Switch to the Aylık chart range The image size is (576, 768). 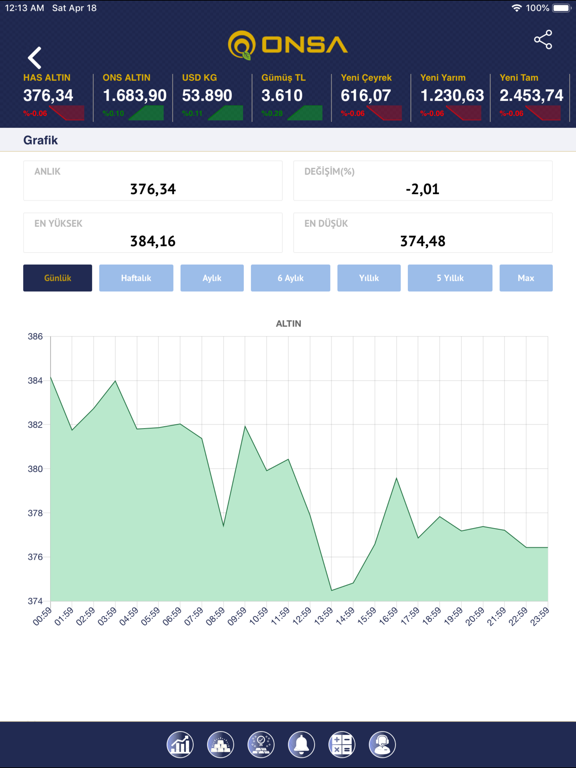click(212, 278)
